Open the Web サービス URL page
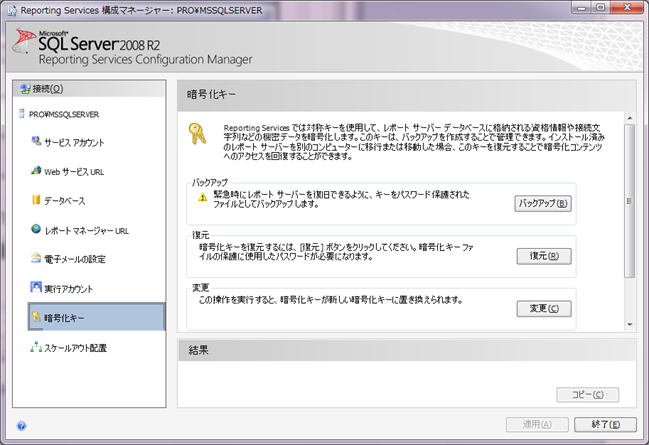 pos(74,172)
